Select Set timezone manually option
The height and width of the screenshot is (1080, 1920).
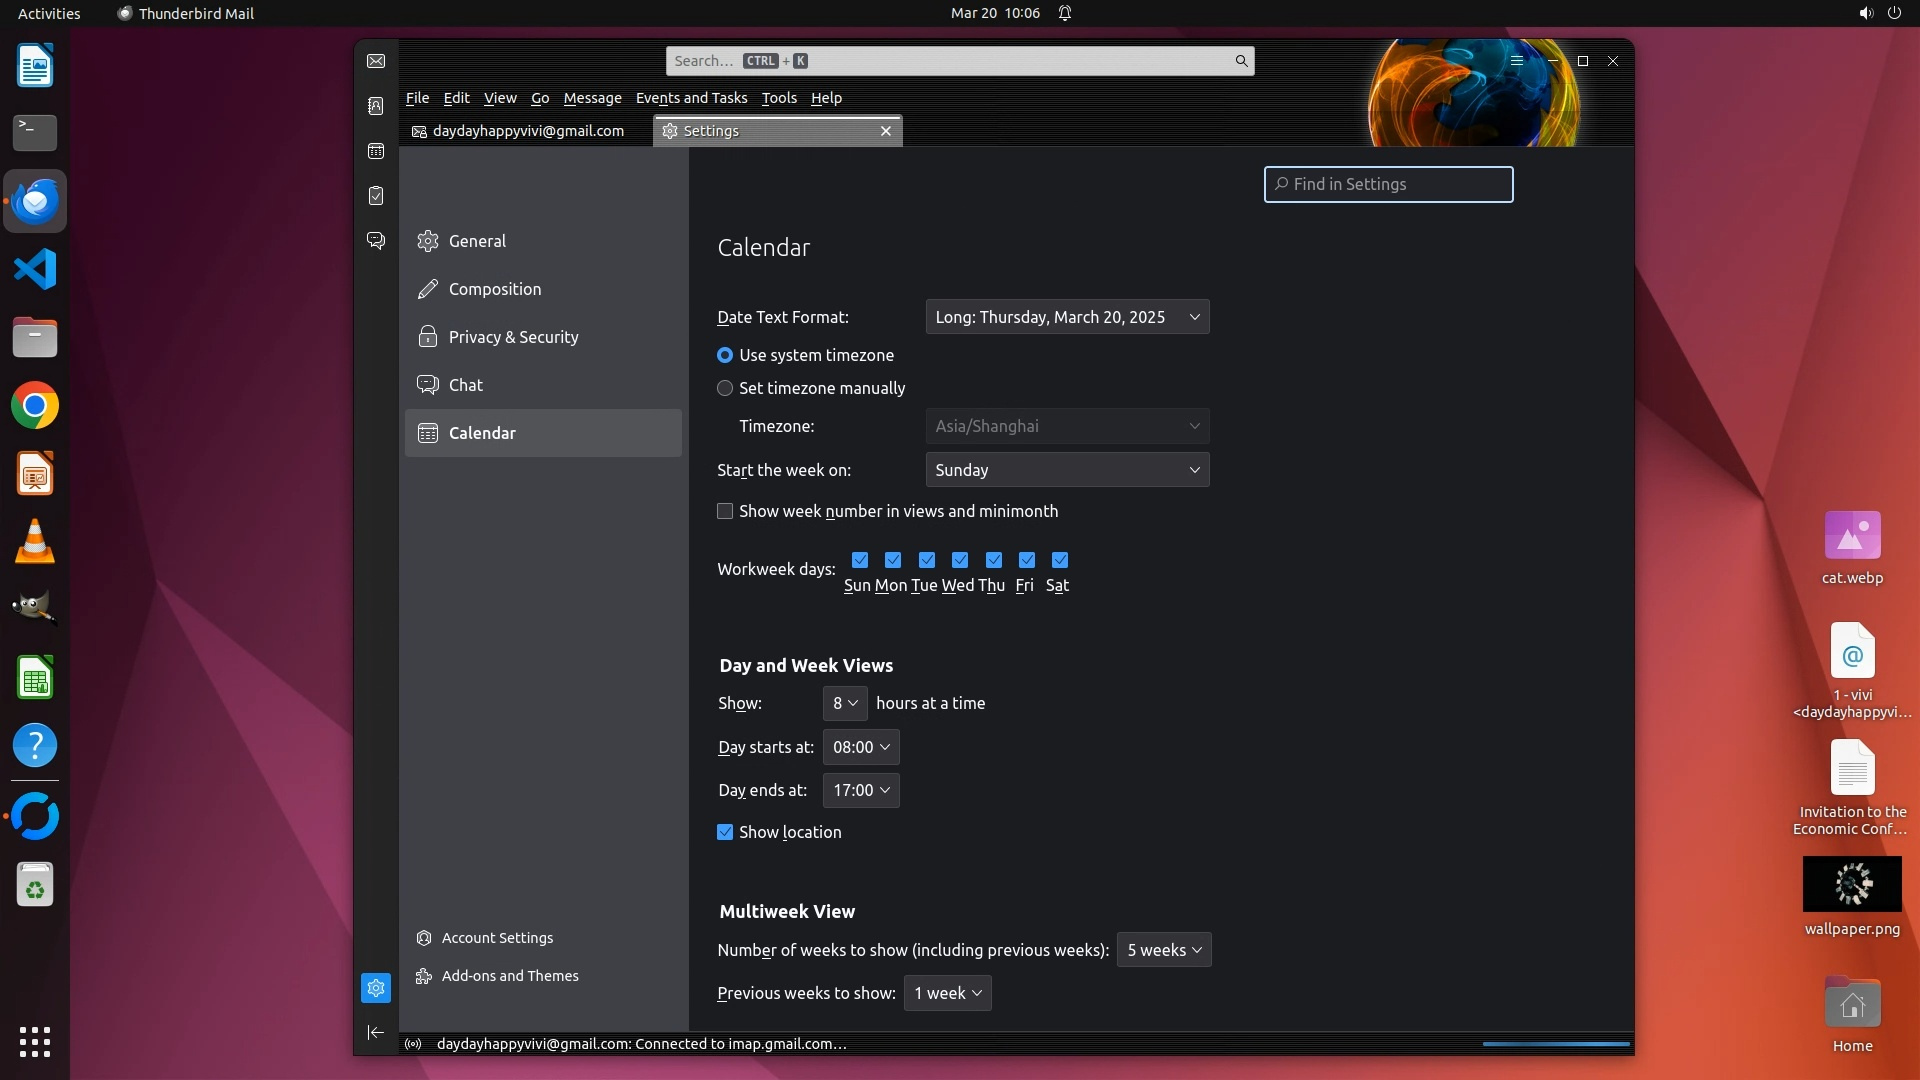pos(725,388)
